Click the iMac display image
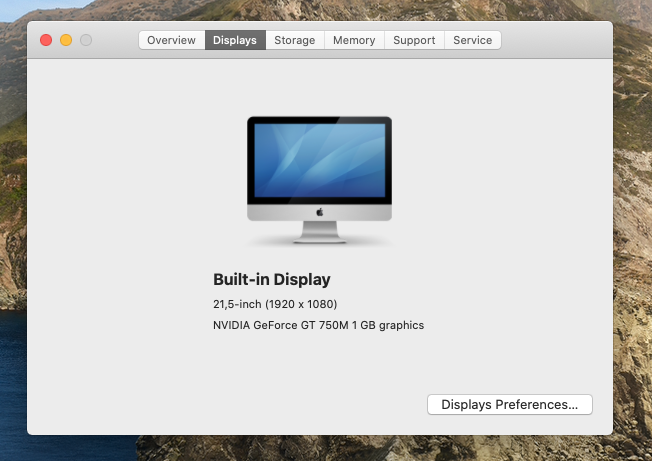The width and height of the screenshot is (652, 461). point(319,180)
